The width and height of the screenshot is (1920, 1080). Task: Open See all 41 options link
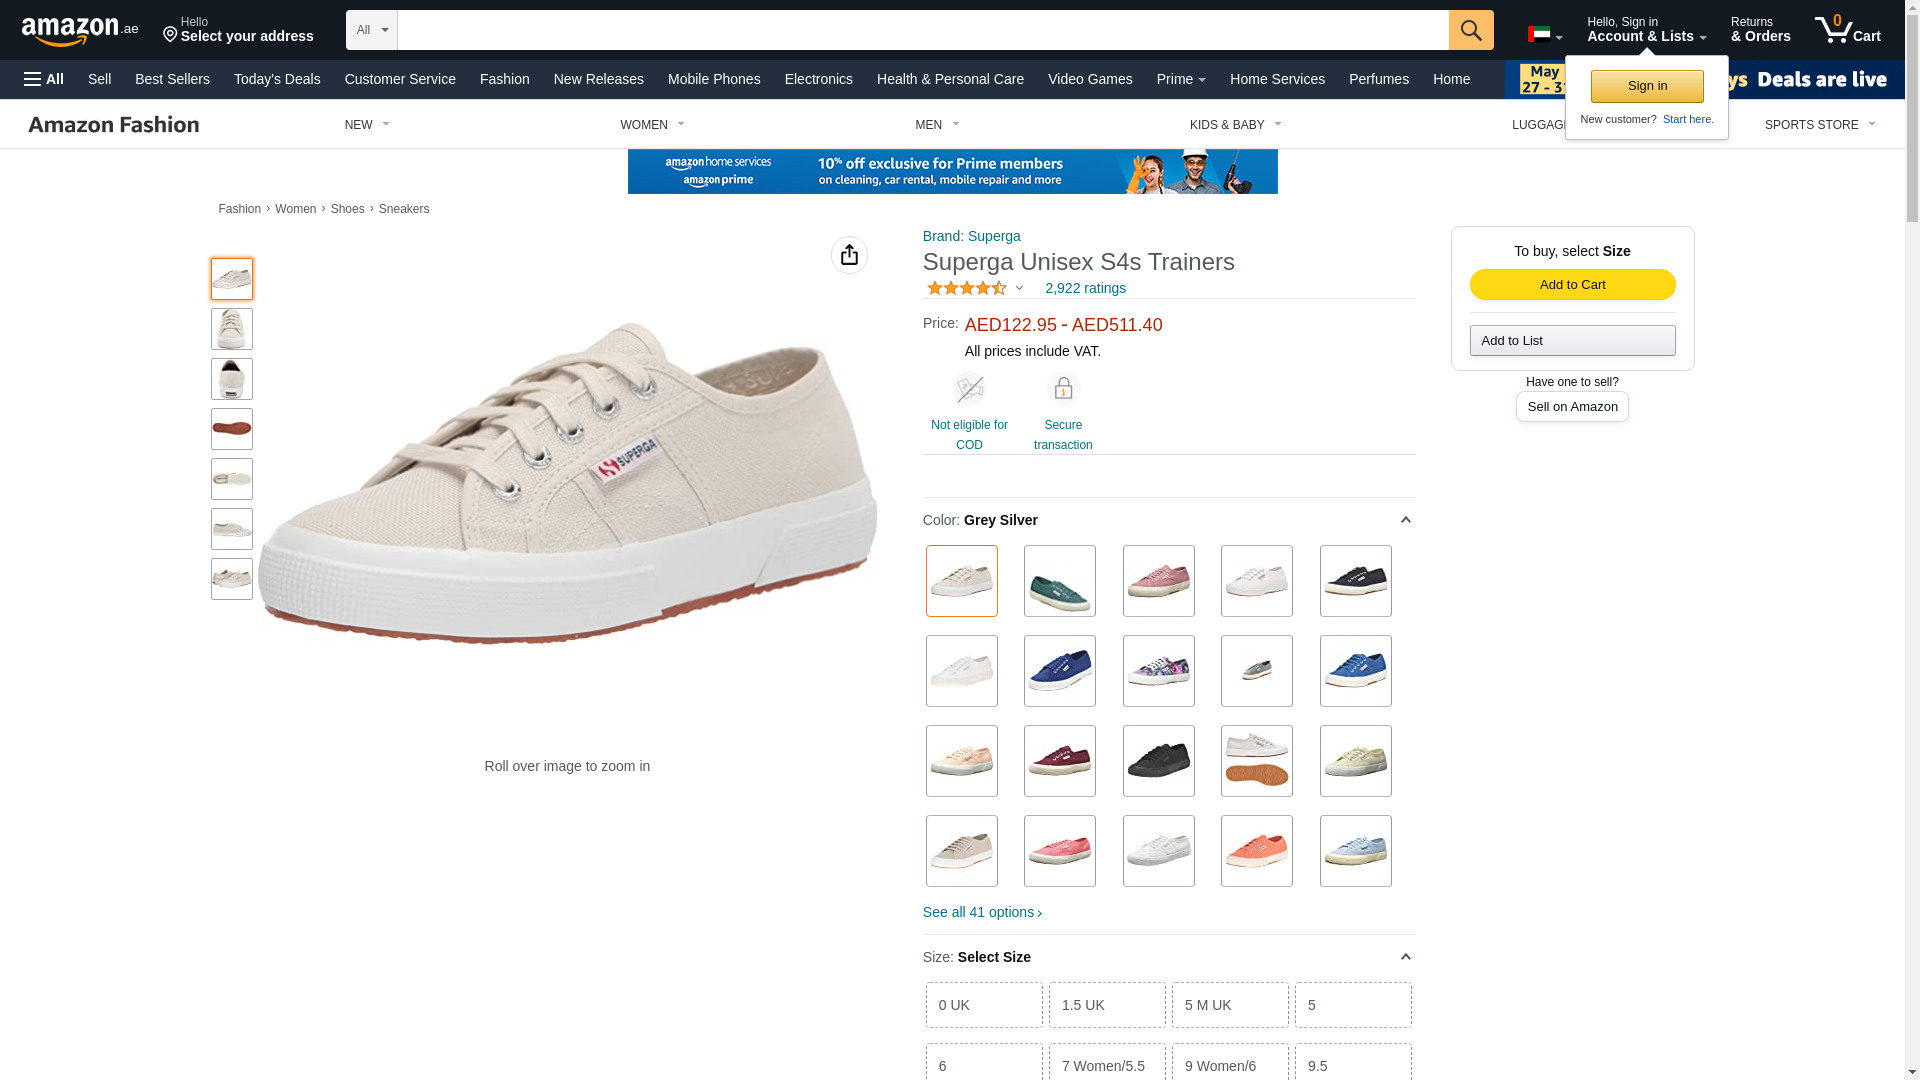(x=982, y=912)
